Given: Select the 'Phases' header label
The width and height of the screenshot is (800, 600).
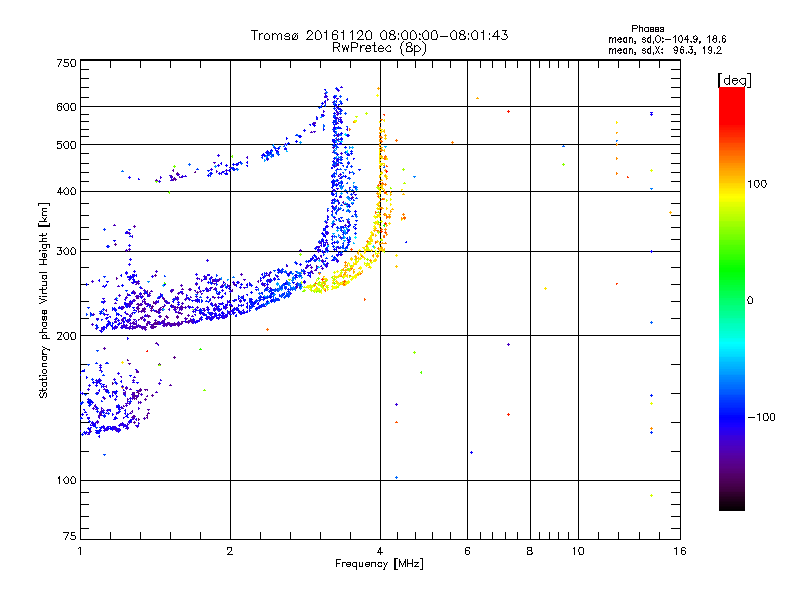Looking at the screenshot, I should (x=647, y=29).
